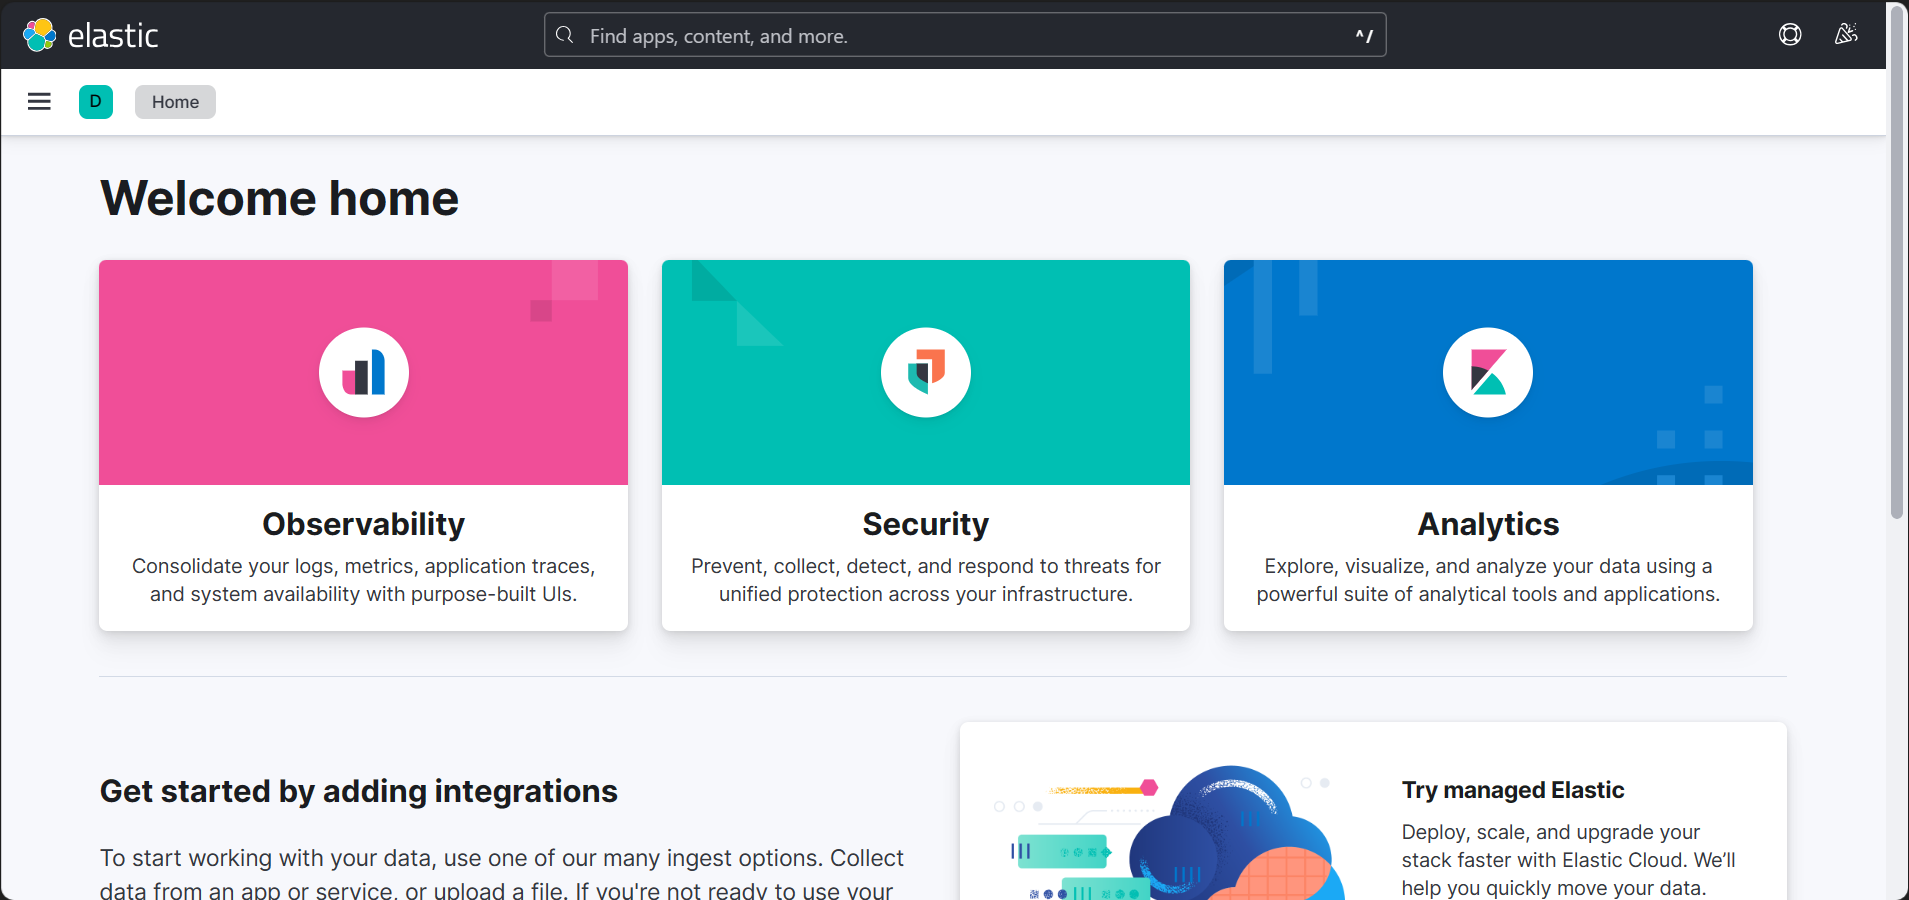Click the search magnifier icon
This screenshot has height=900, width=1909.
[565, 35]
